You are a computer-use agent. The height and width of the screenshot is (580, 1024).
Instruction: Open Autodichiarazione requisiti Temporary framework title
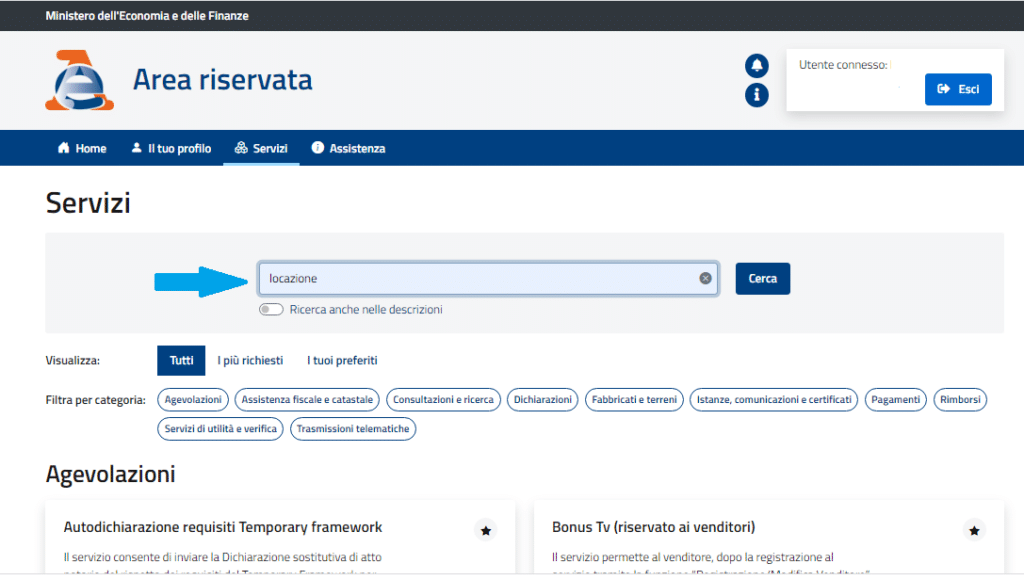pyautogui.click(x=223, y=527)
